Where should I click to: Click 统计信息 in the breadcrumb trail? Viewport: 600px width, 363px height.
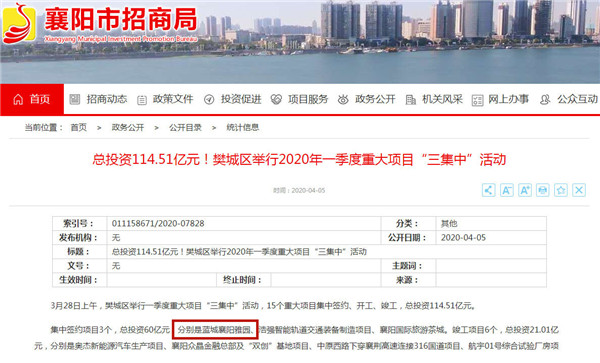tap(243, 127)
